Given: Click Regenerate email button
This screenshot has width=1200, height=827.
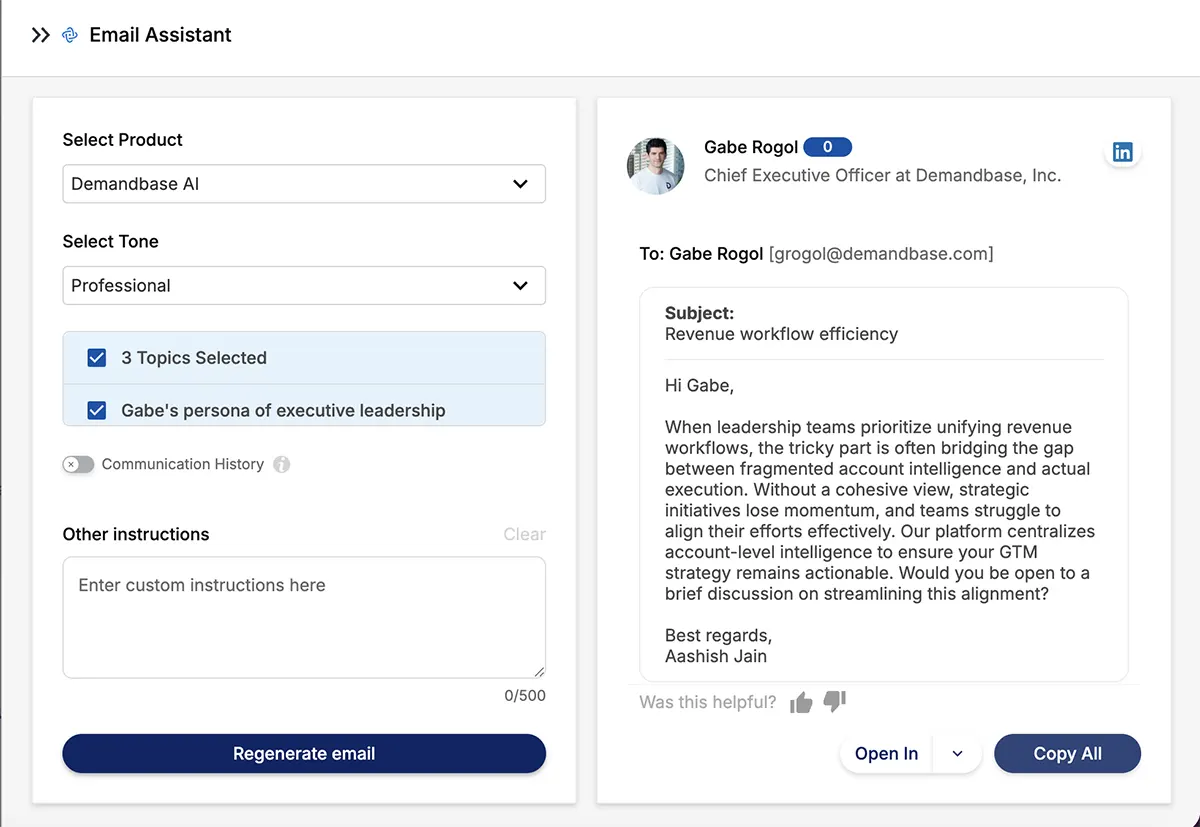Looking at the screenshot, I should (304, 754).
